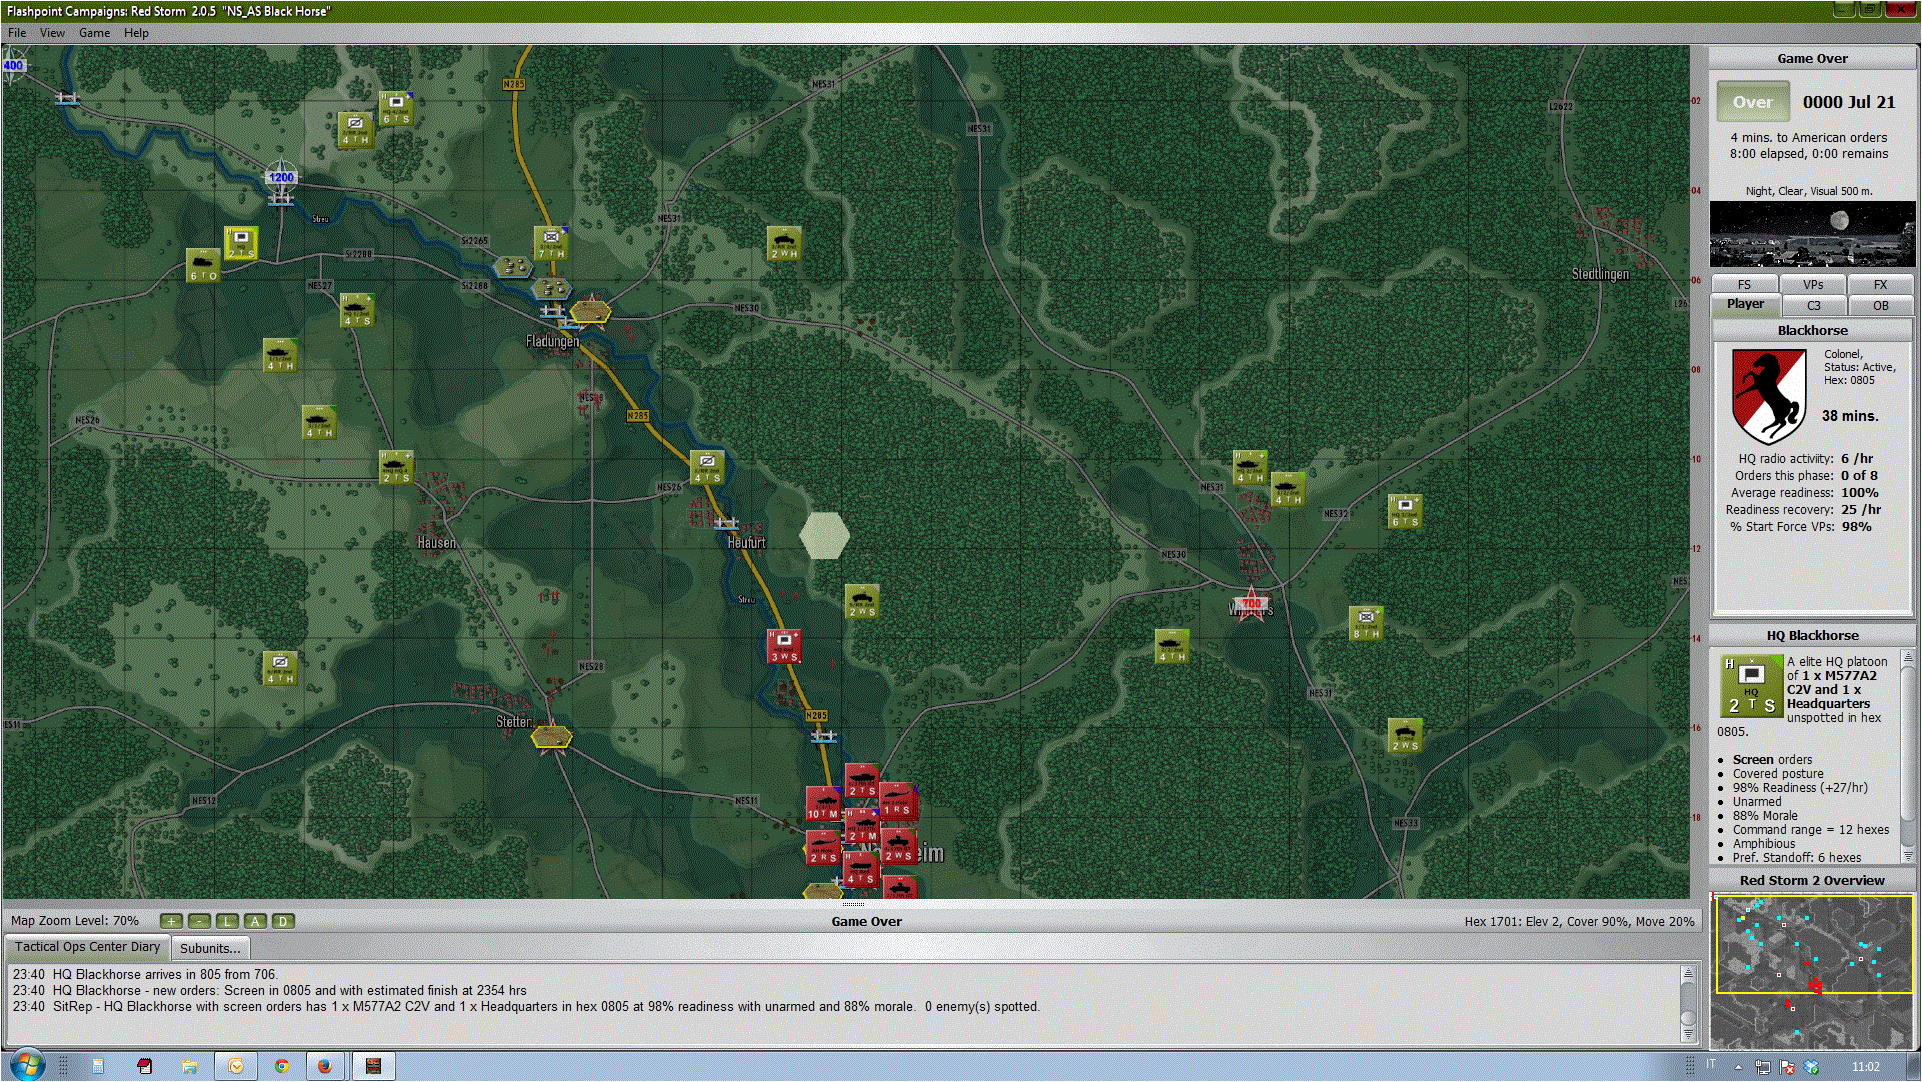Open the Help menu

pyautogui.click(x=136, y=33)
